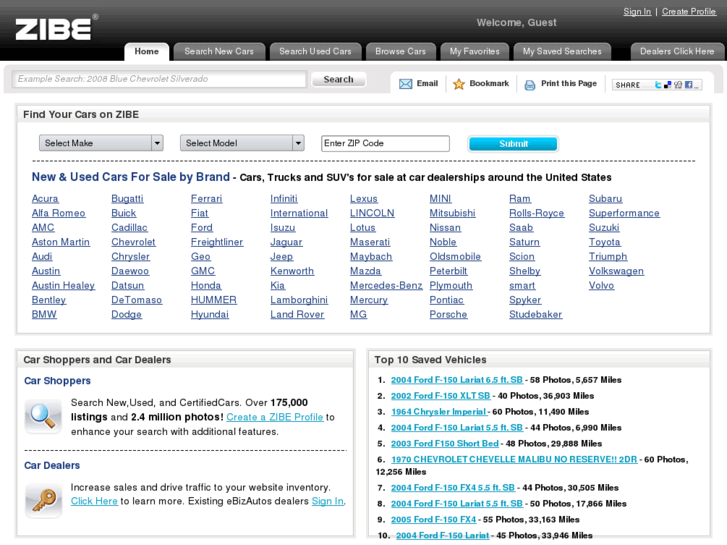Open the Maserati brand link
Viewport: 727px width, 545px height.
click(370, 242)
